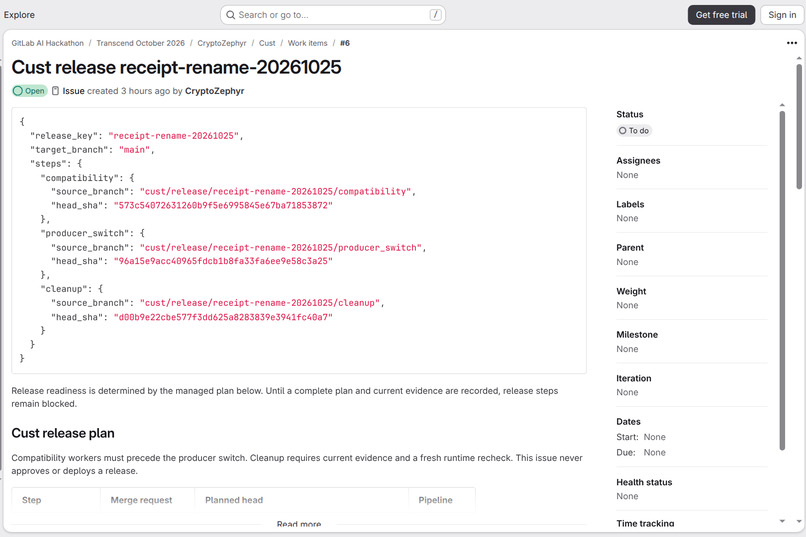Click the To do status badge
The height and width of the screenshot is (537, 806).
pyautogui.click(x=634, y=131)
